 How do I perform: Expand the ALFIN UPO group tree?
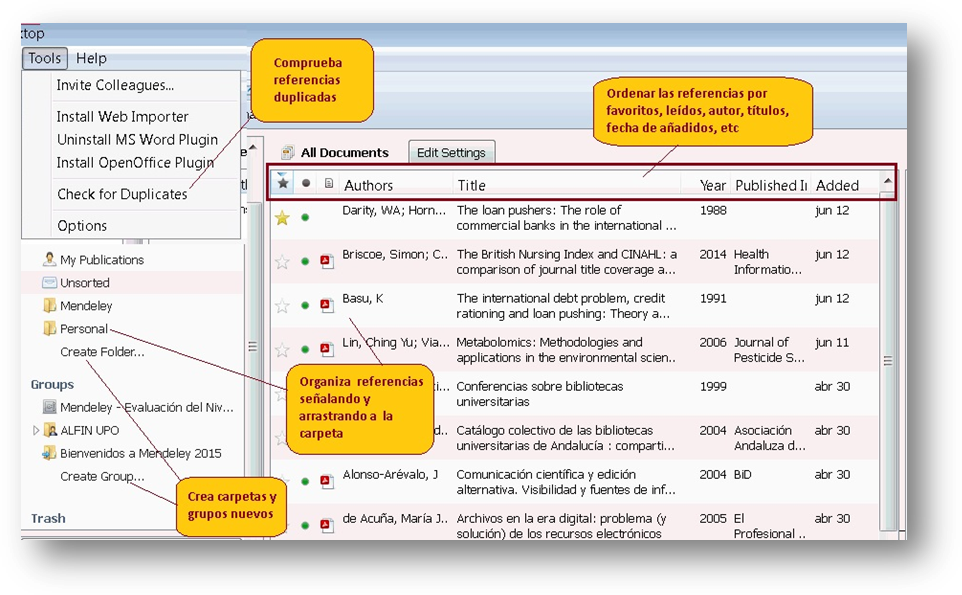[36, 430]
